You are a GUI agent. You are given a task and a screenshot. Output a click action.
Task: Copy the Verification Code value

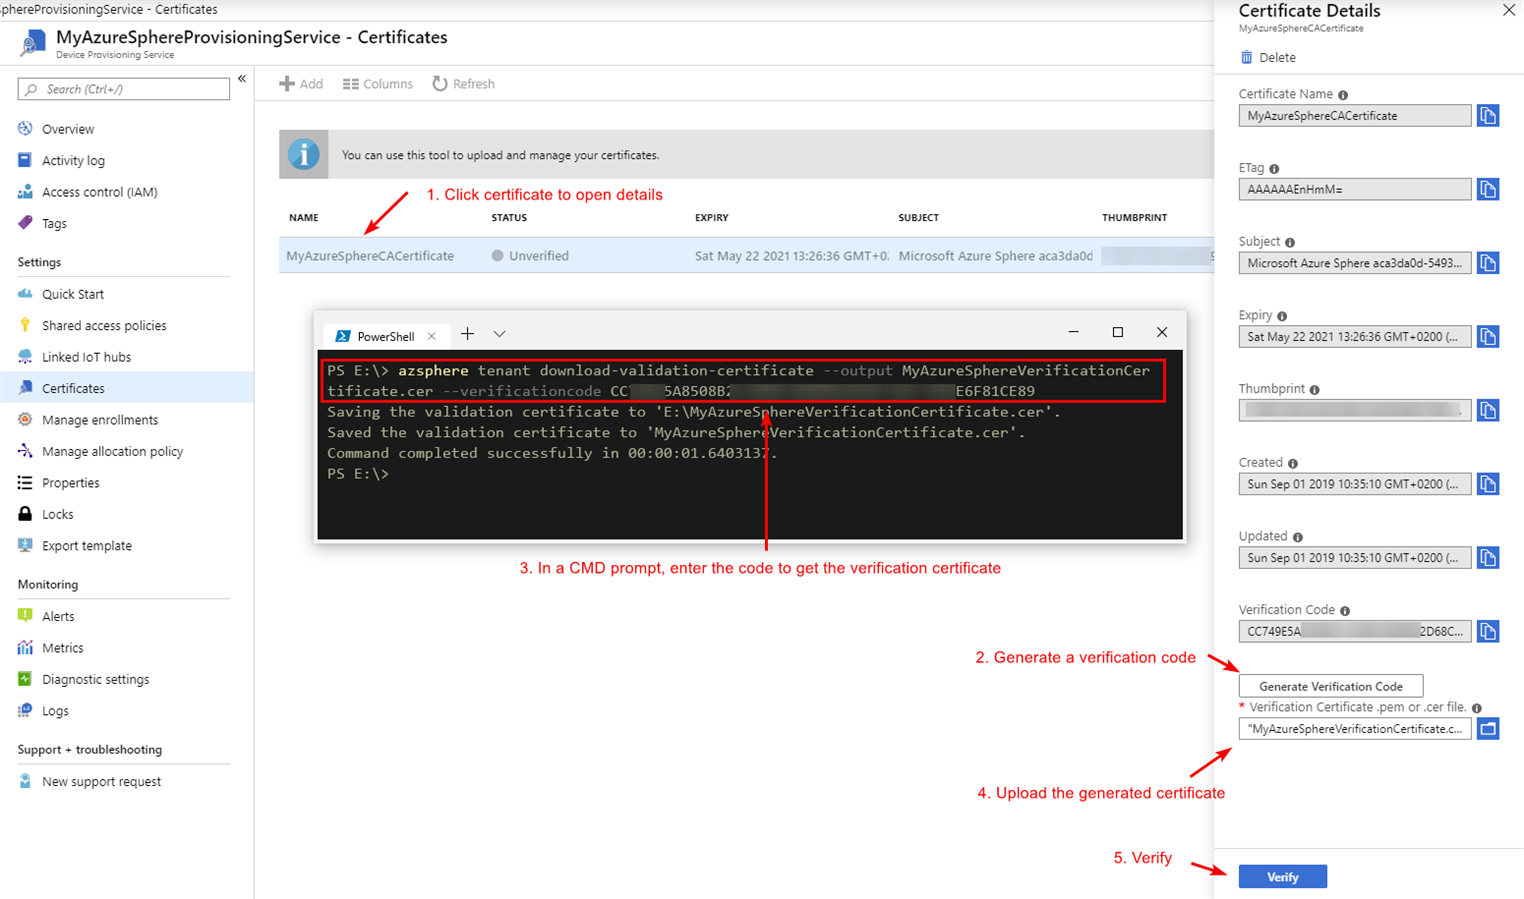pyautogui.click(x=1488, y=631)
